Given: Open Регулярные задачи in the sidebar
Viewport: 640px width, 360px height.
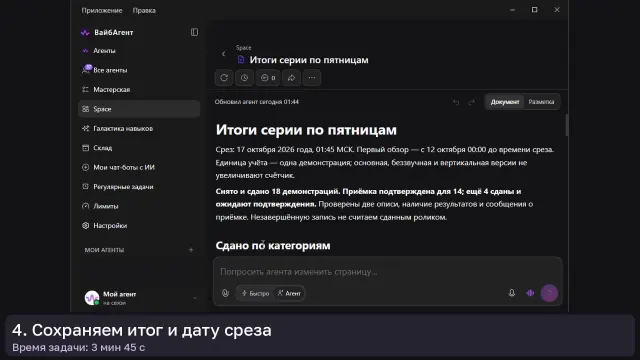Looking at the screenshot, I should [139, 187].
